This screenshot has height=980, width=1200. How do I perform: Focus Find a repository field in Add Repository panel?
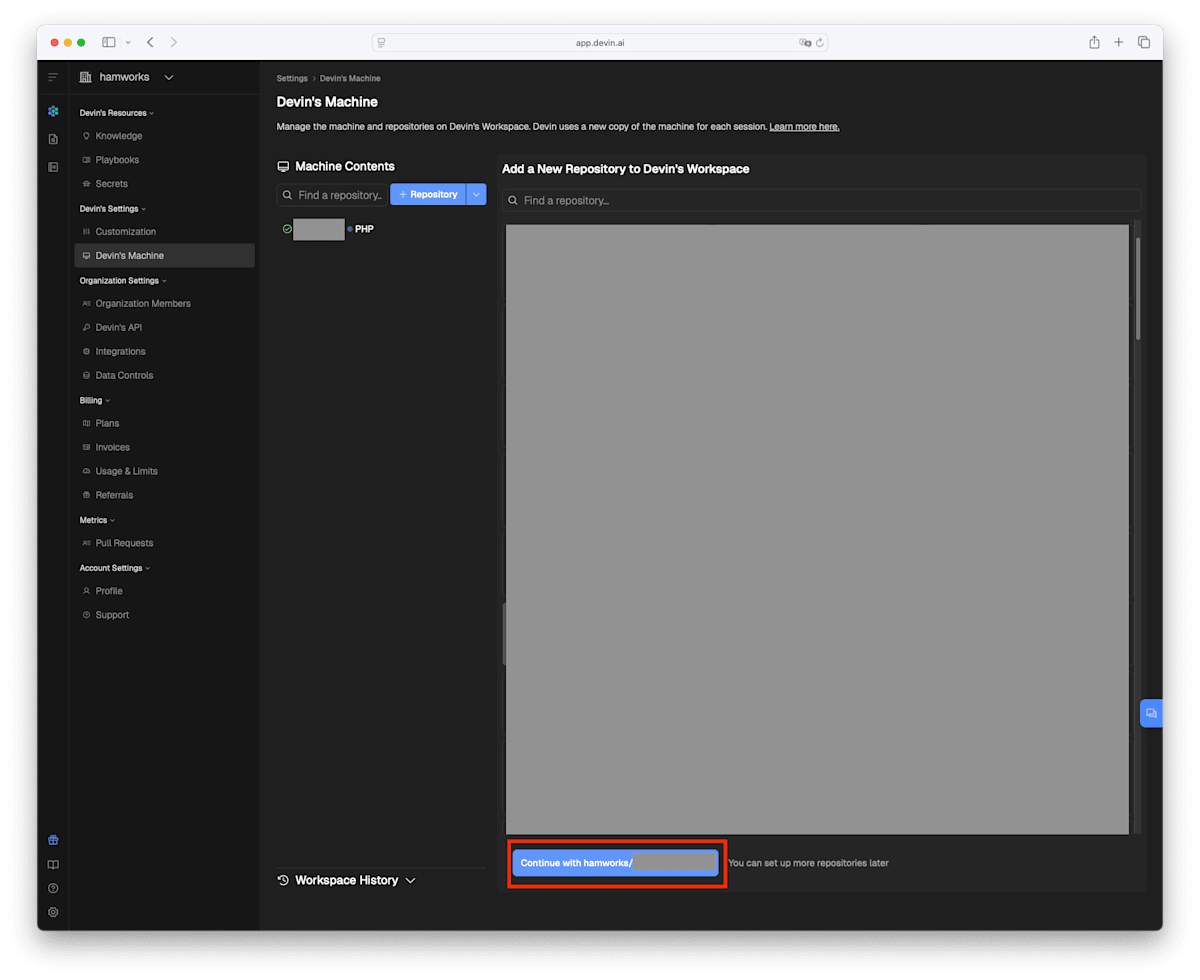821,200
